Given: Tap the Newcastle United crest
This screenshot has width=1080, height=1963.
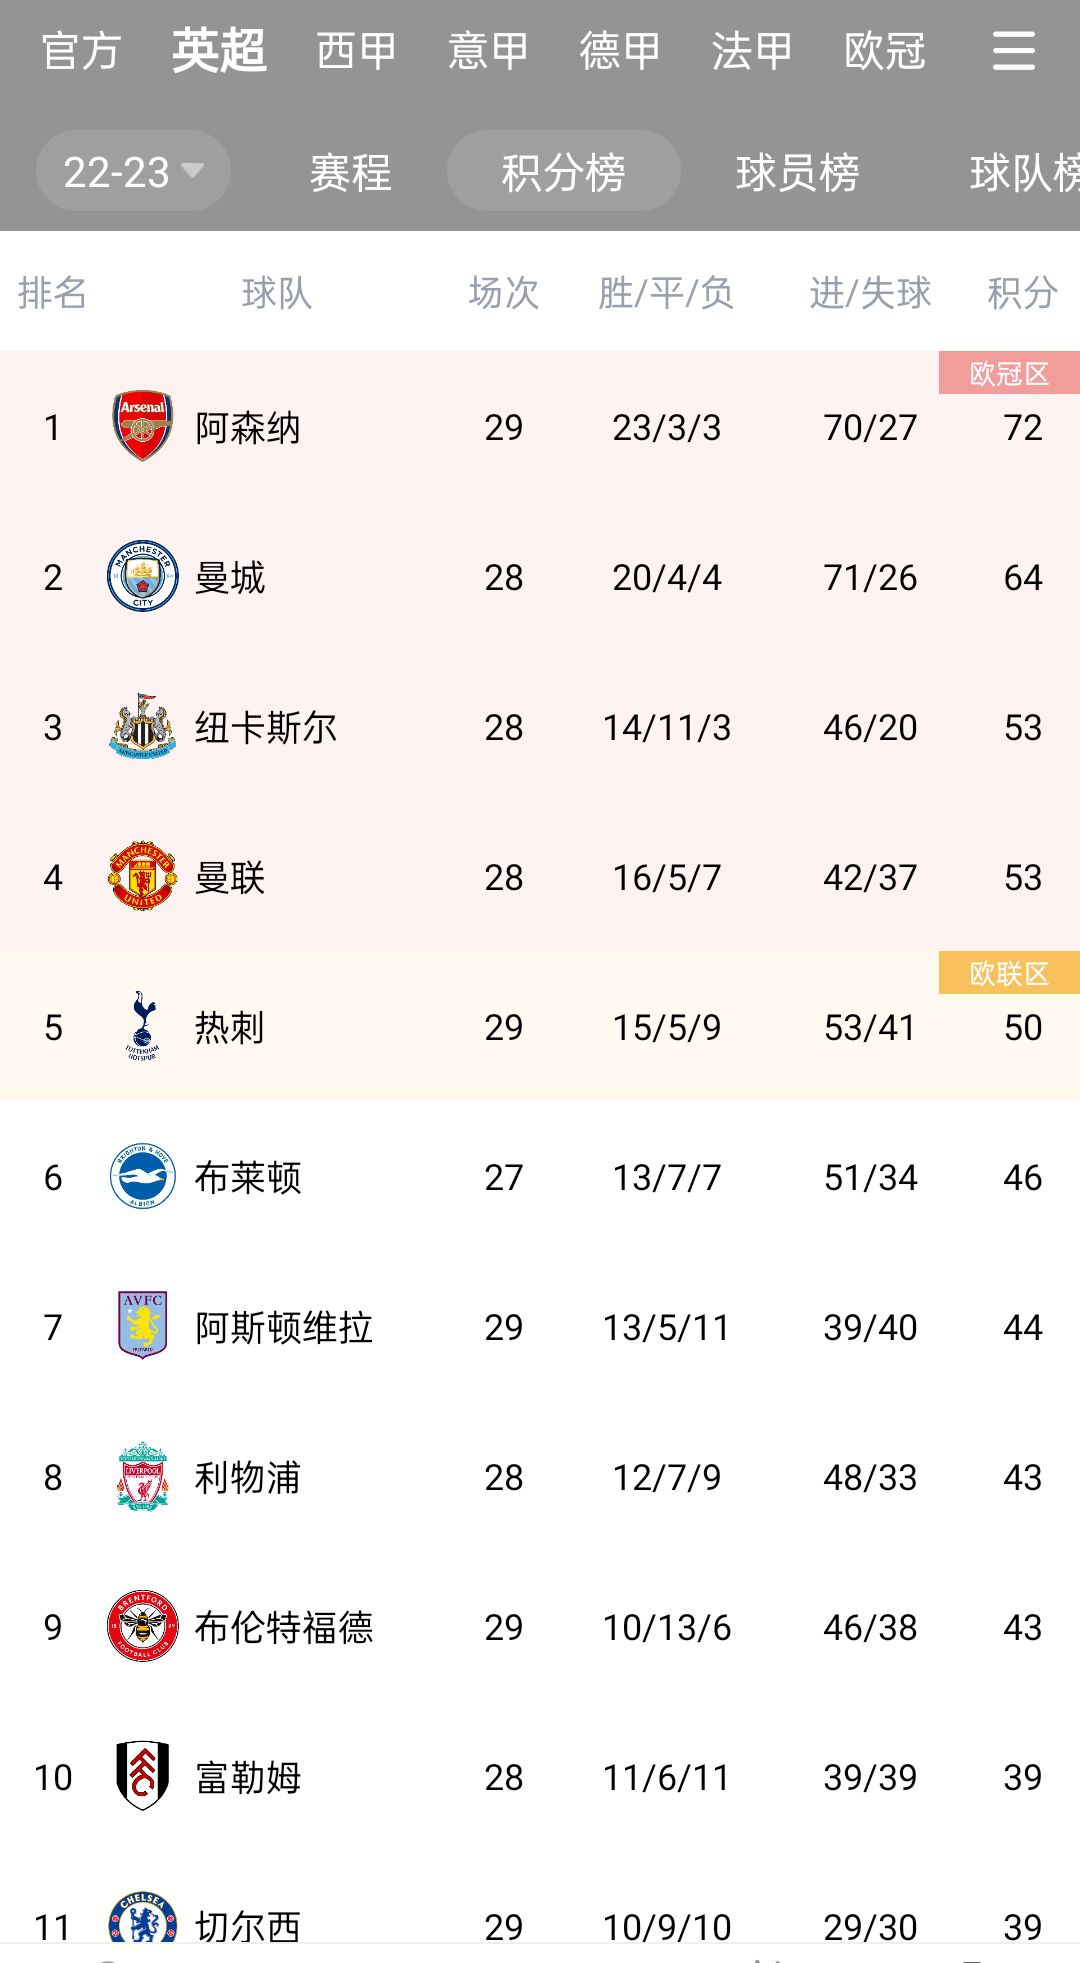Looking at the screenshot, I should coord(142,726).
